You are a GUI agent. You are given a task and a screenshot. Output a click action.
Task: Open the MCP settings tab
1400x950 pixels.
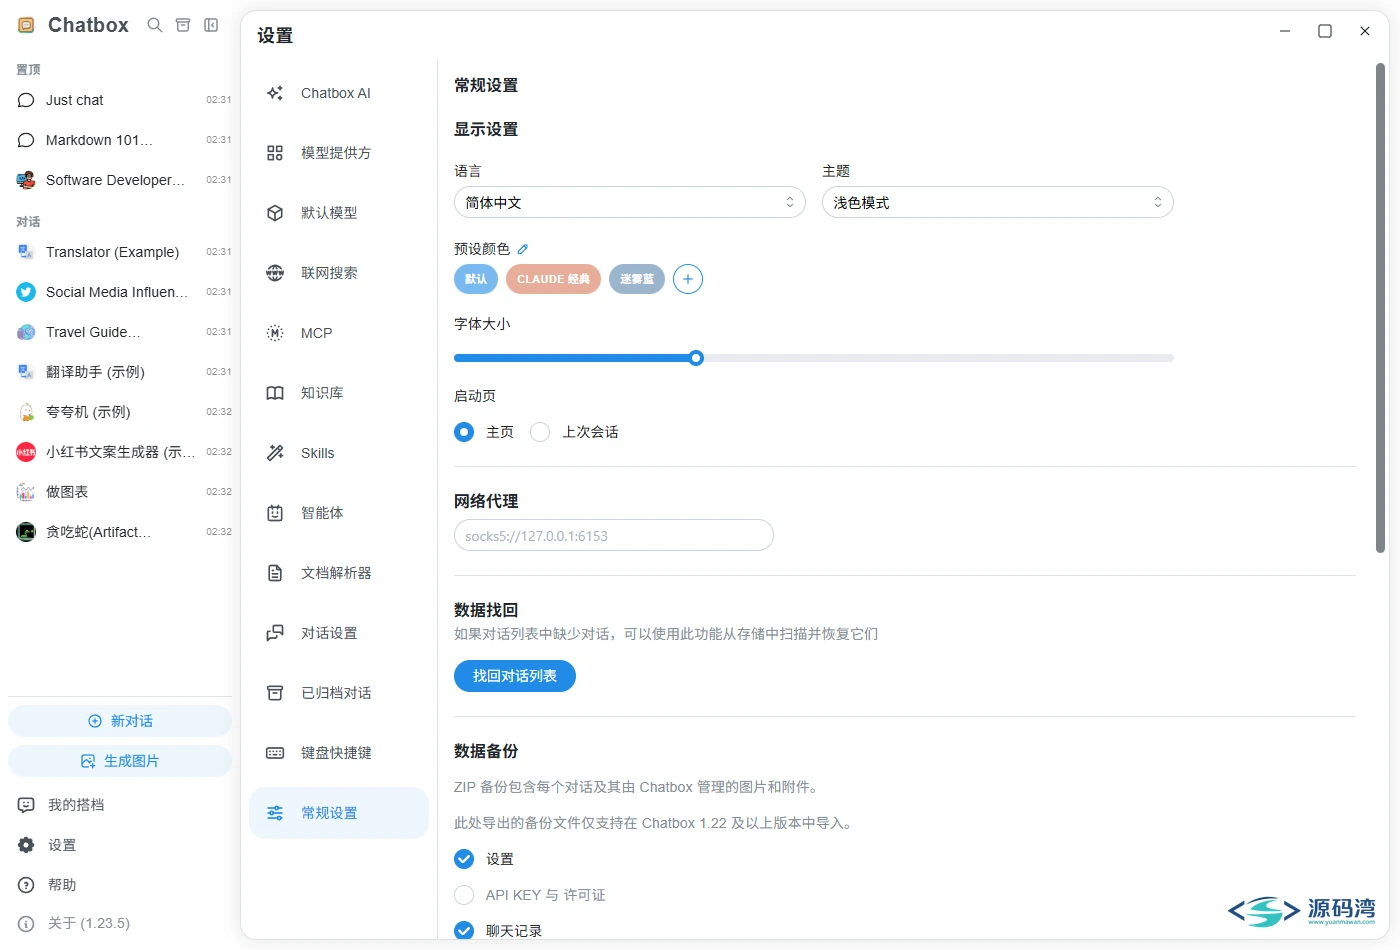tap(339, 333)
